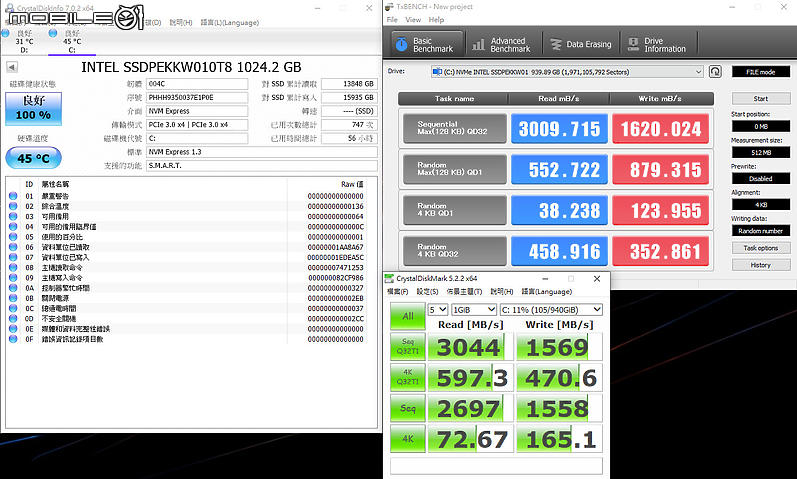Click firmware field 004C
Viewport: 797px width, 479px height.
click(197, 84)
